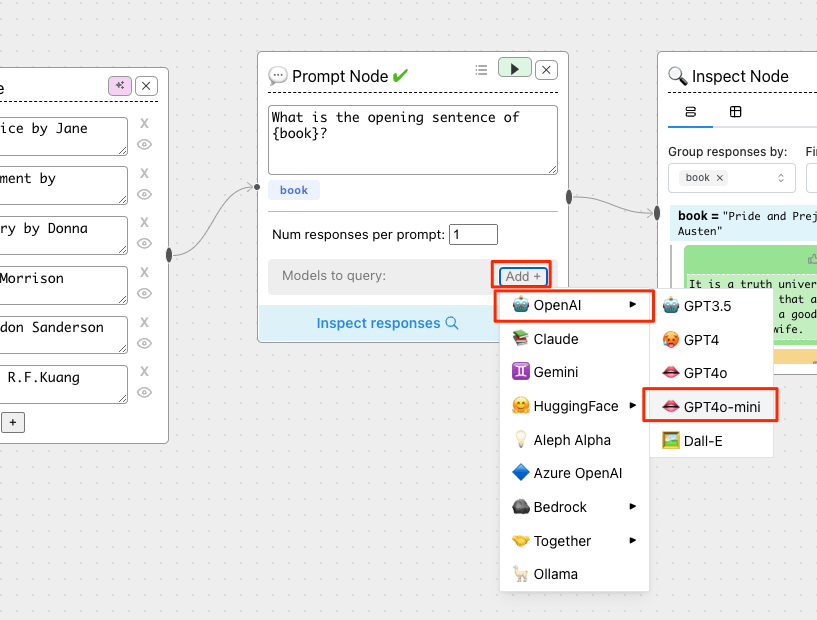This screenshot has height=620, width=817.
Task: Click the 'ment by' text field
Action: (63, 185)
